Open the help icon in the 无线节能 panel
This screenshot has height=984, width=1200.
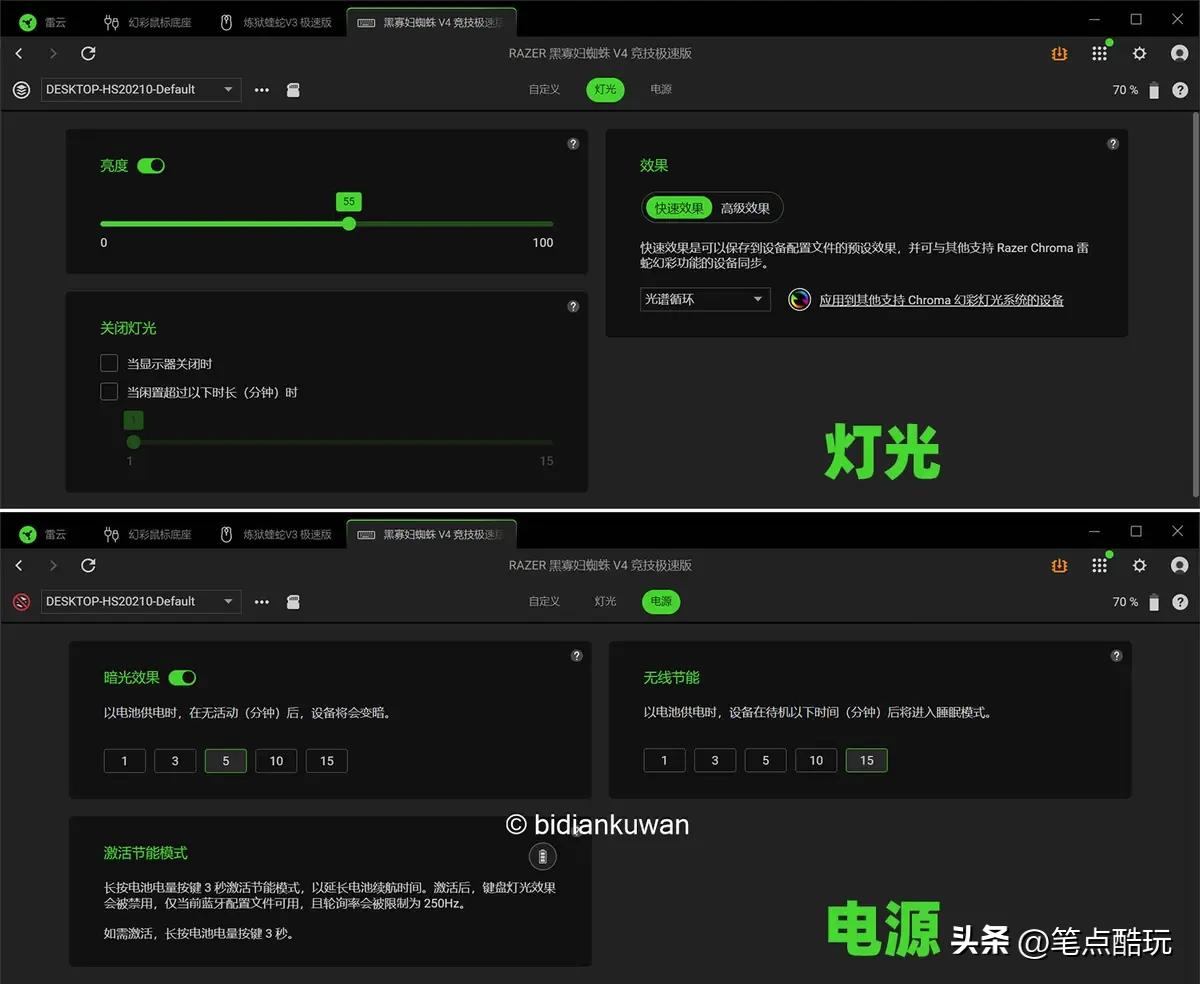[x=1116, y=656]
